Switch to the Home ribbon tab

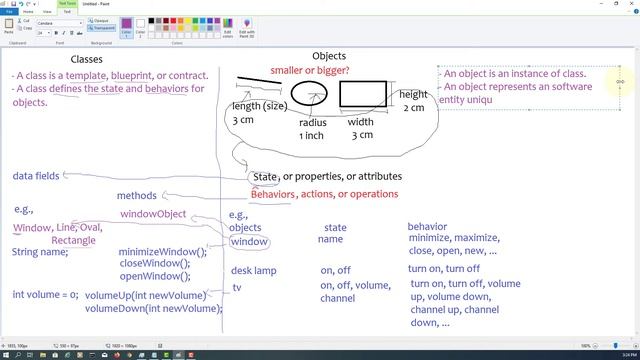click(28, 11)
